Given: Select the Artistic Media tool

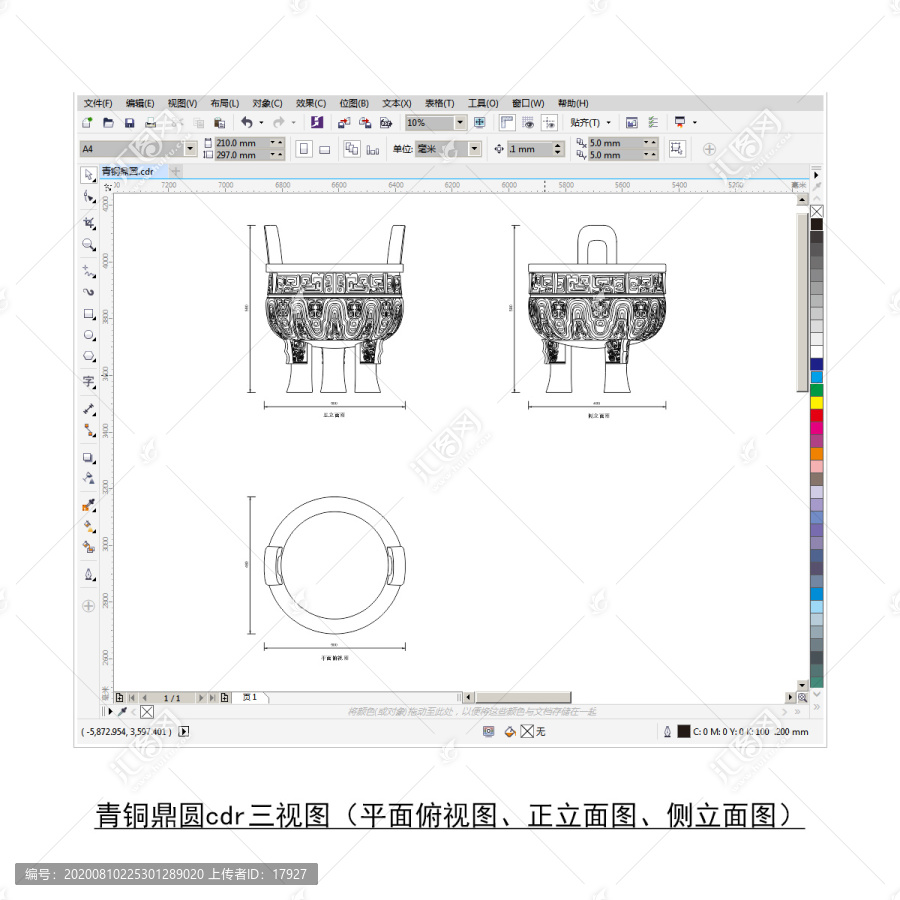Looking at the screenshot, I should (x=88, y=292).
